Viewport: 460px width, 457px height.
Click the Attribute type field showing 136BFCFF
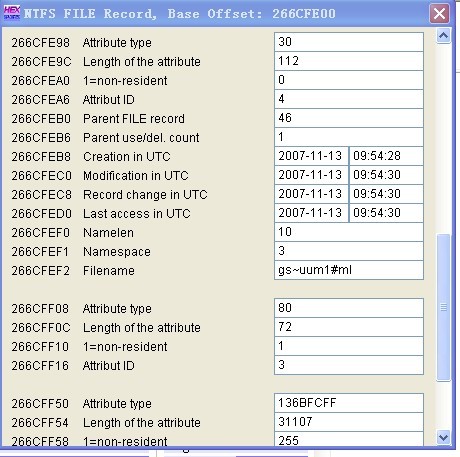349,403
